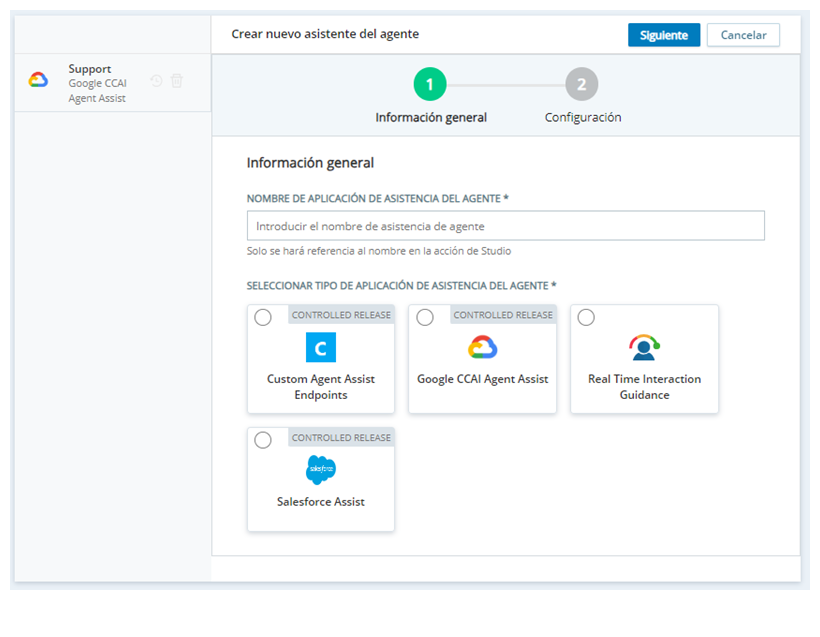The width and height of the screenshot is (820, 637).
Task: Click the Controlled Release badge on Google CCAI card
Action: [503, 315]
